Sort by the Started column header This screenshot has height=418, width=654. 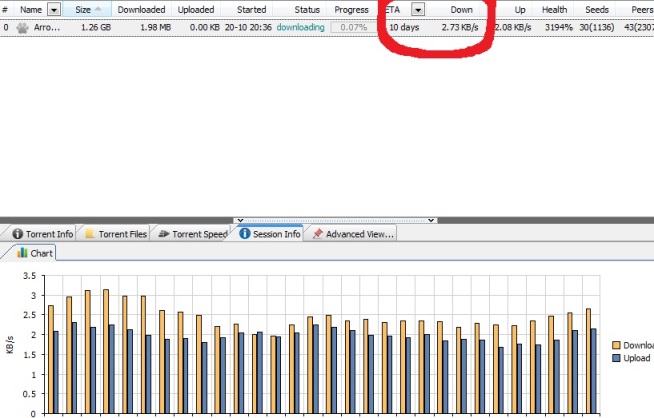pyautogui.click(x=252, y=9)
